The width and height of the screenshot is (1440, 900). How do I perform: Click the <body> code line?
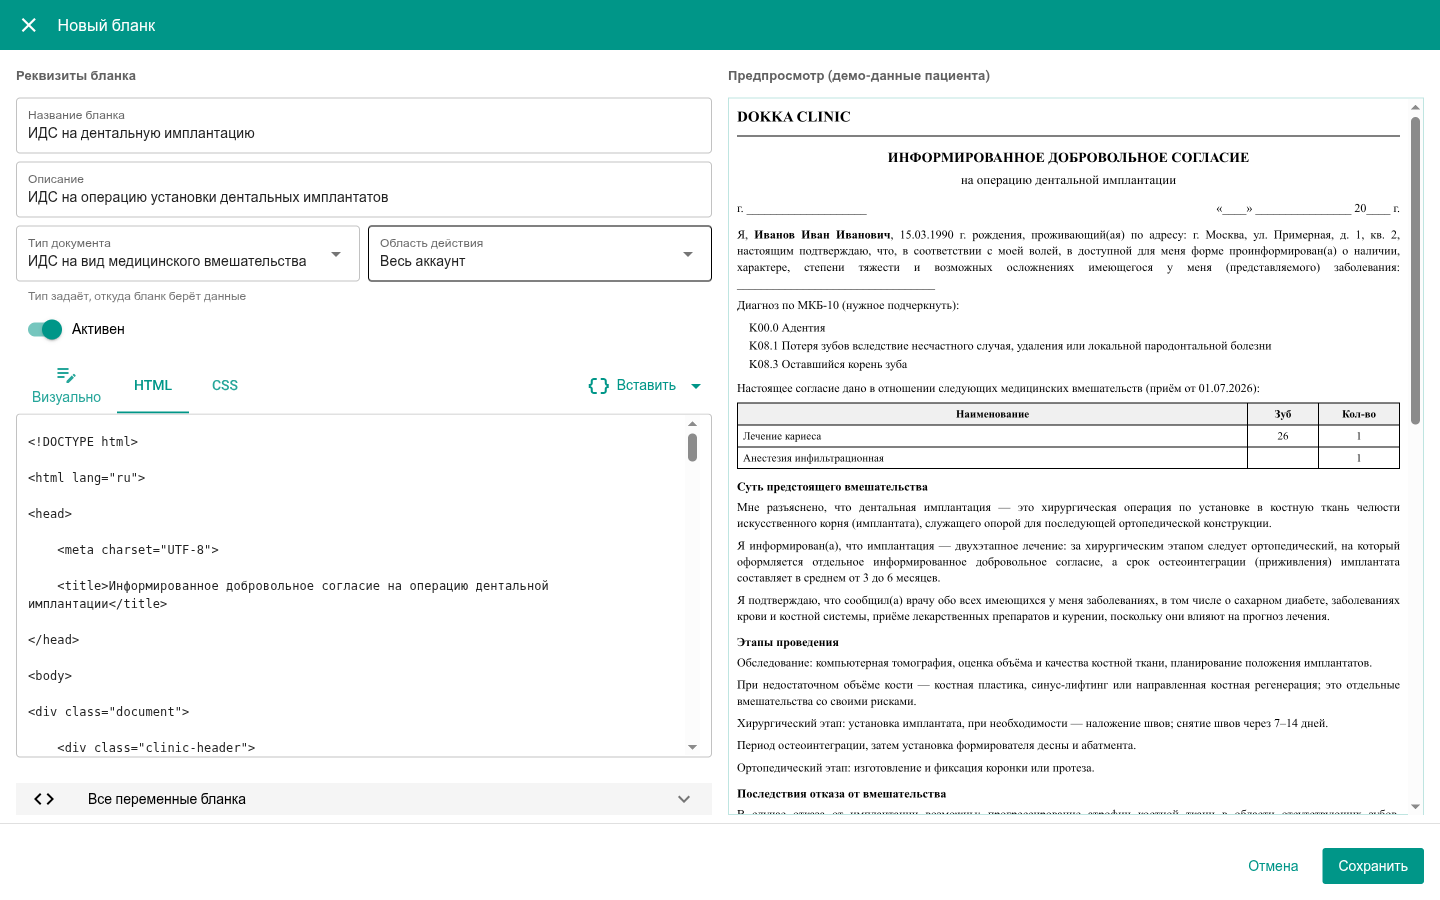50,676
